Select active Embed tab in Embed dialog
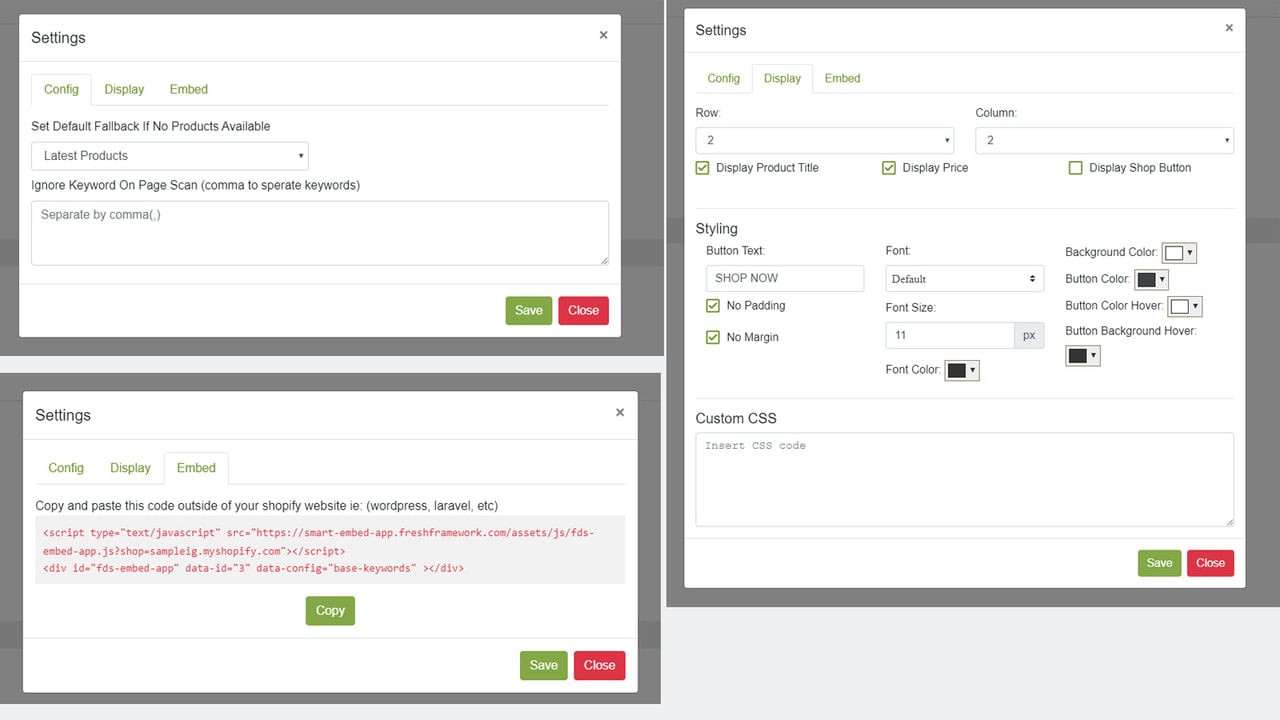Screen dimensions: 1280x720 [x=196, y=468]
